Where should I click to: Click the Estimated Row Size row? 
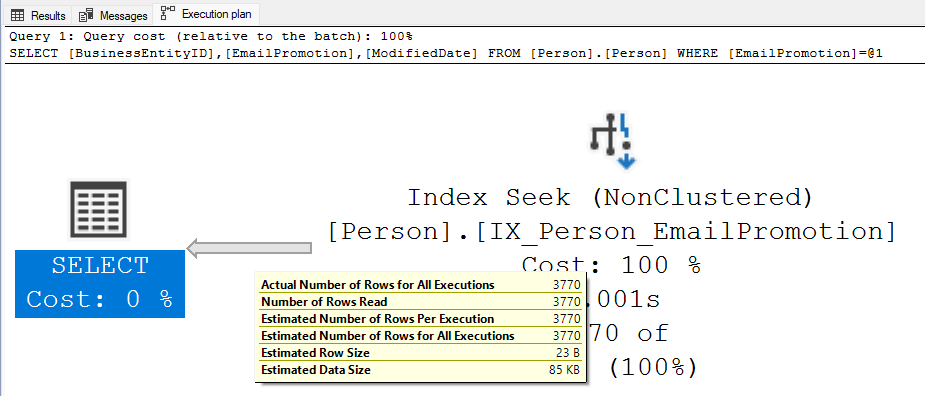421,353
